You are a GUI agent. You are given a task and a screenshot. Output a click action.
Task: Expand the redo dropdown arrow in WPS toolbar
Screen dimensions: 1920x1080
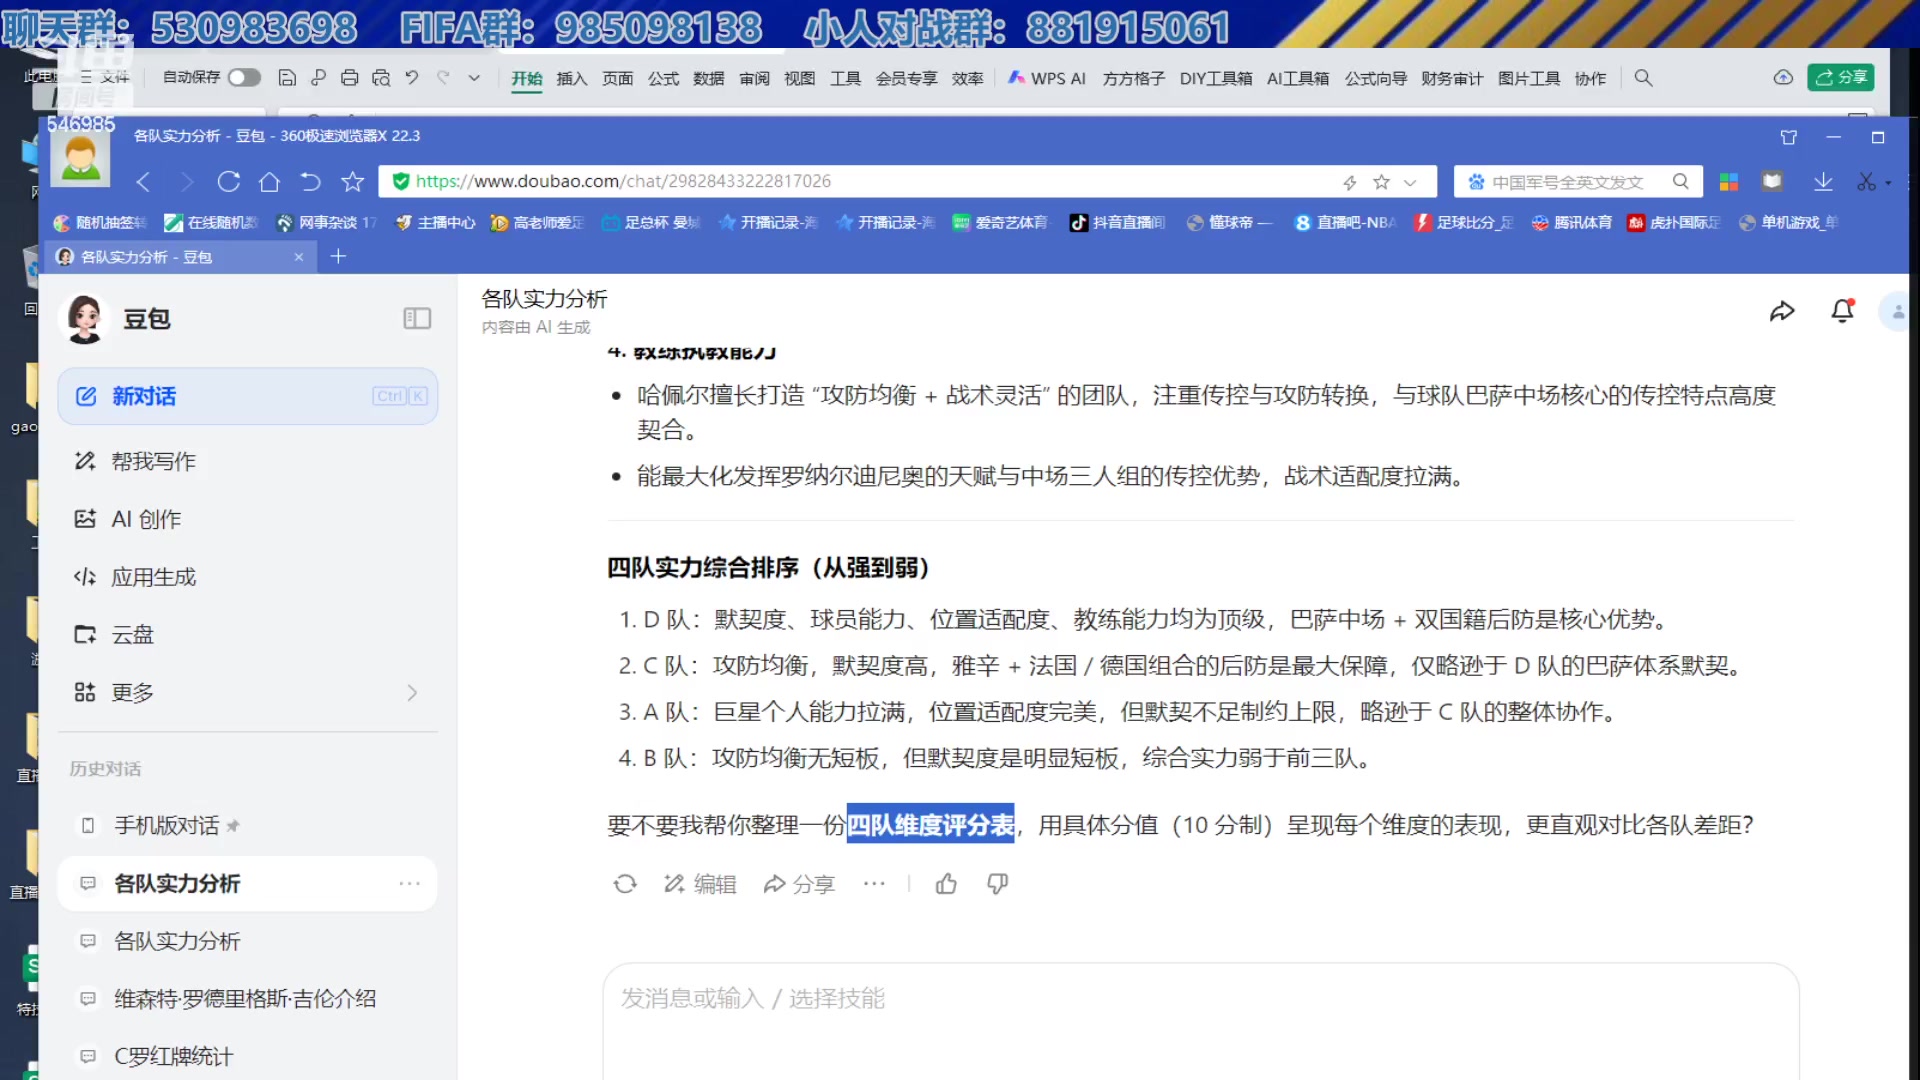click(x=474, y=77)
